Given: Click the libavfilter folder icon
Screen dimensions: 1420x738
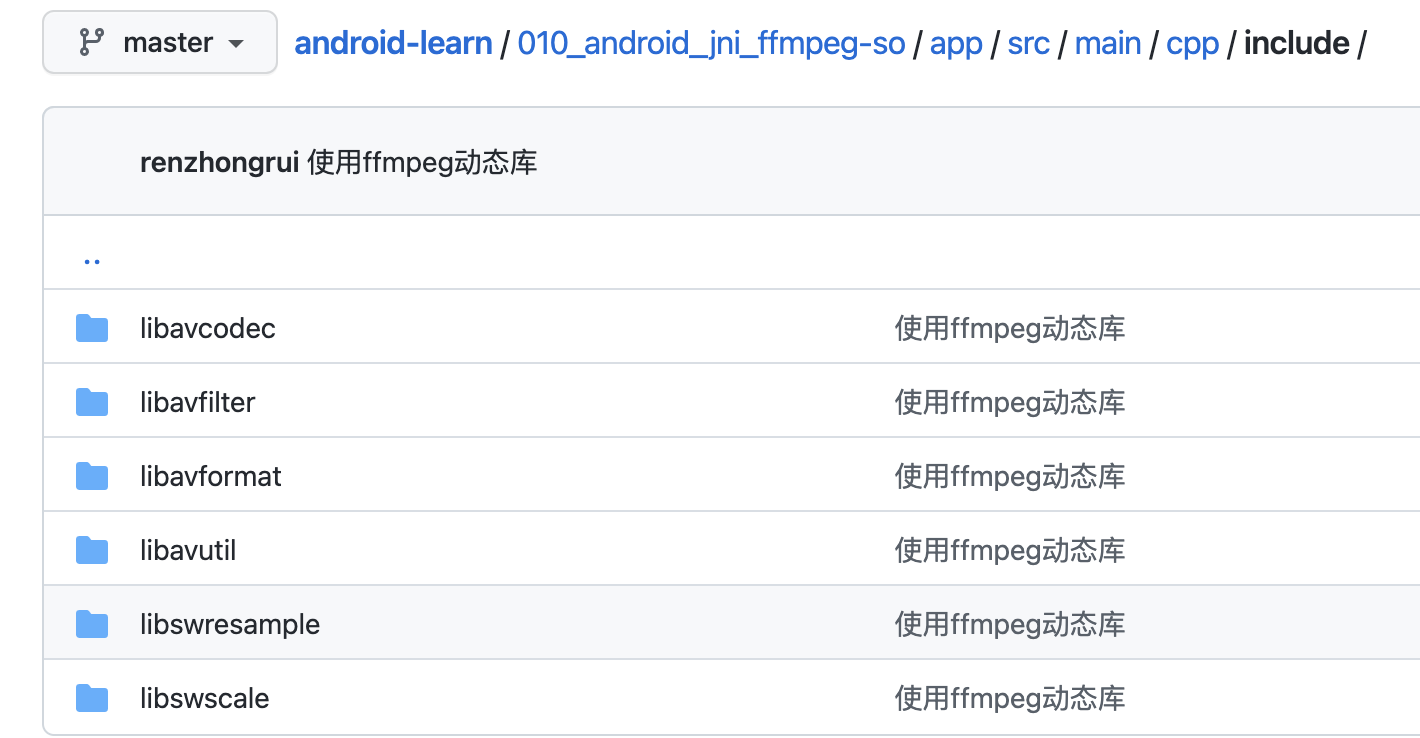Looking at the screenshot, I should click(92, 402).
